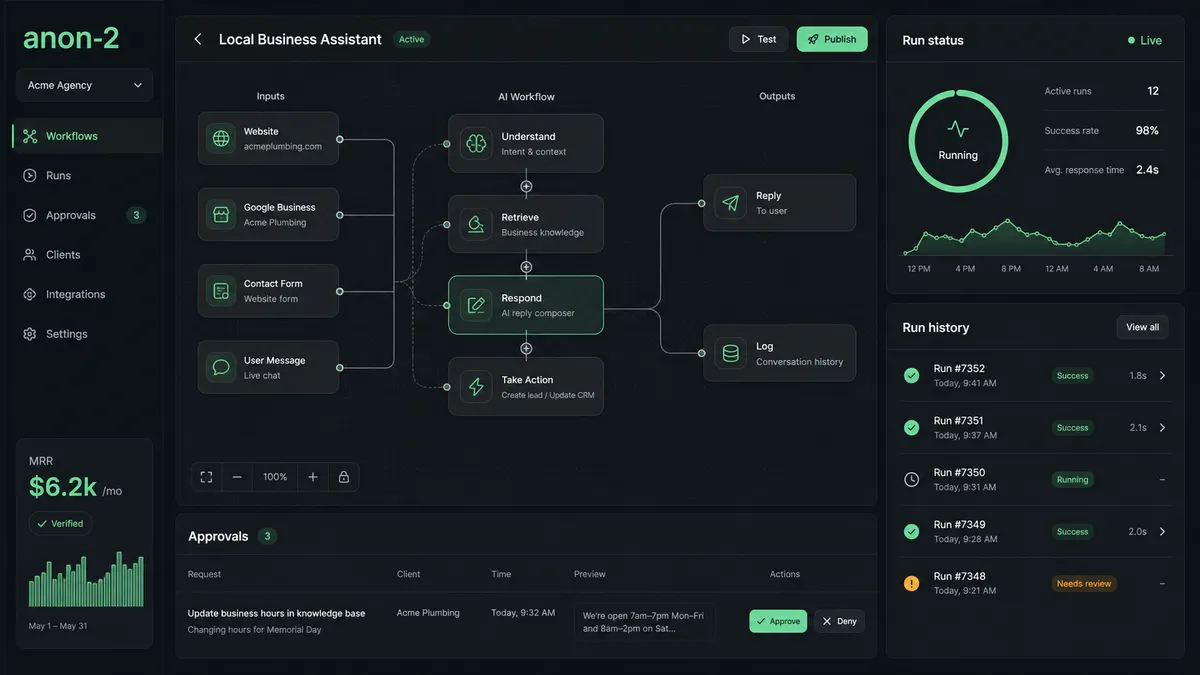Click the running pulse icon in status ring
The width and height of the screenshot is (1200, 675).
[x=958, y=129]
